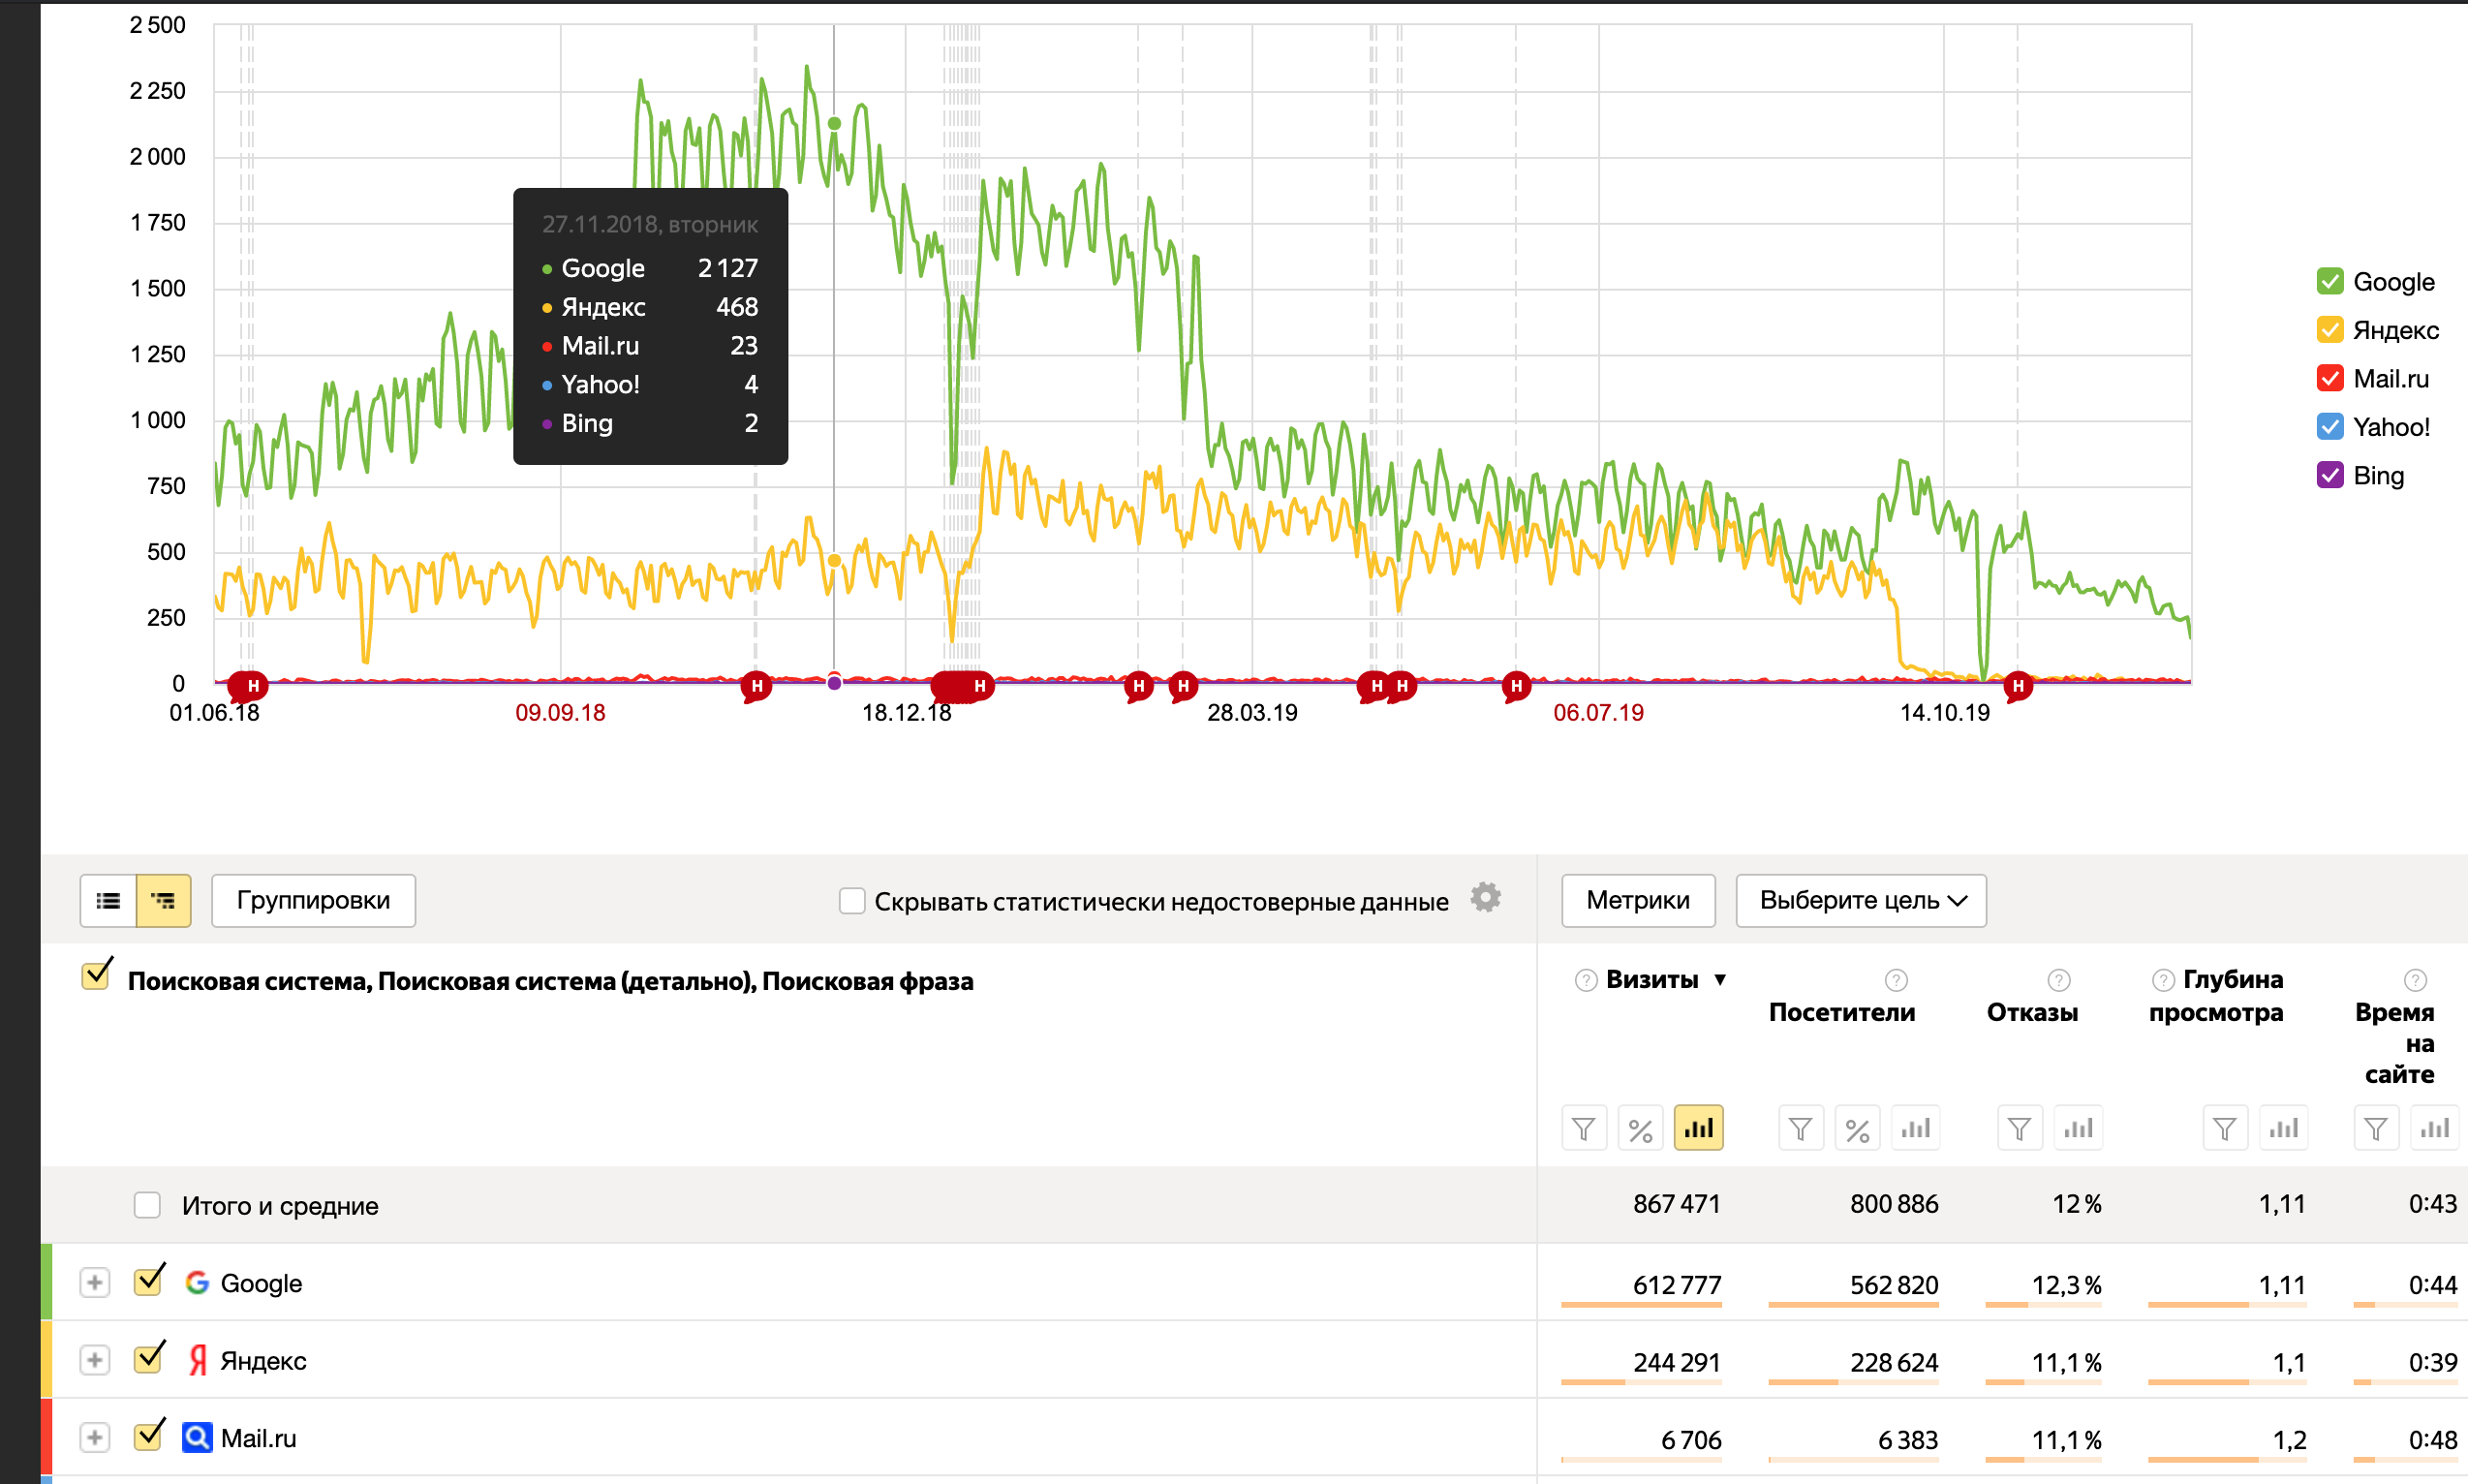The height and width of the screenshot is (1484, 2468).
Task: Open Выберите цель dropdown
Action: (1860, 901)
